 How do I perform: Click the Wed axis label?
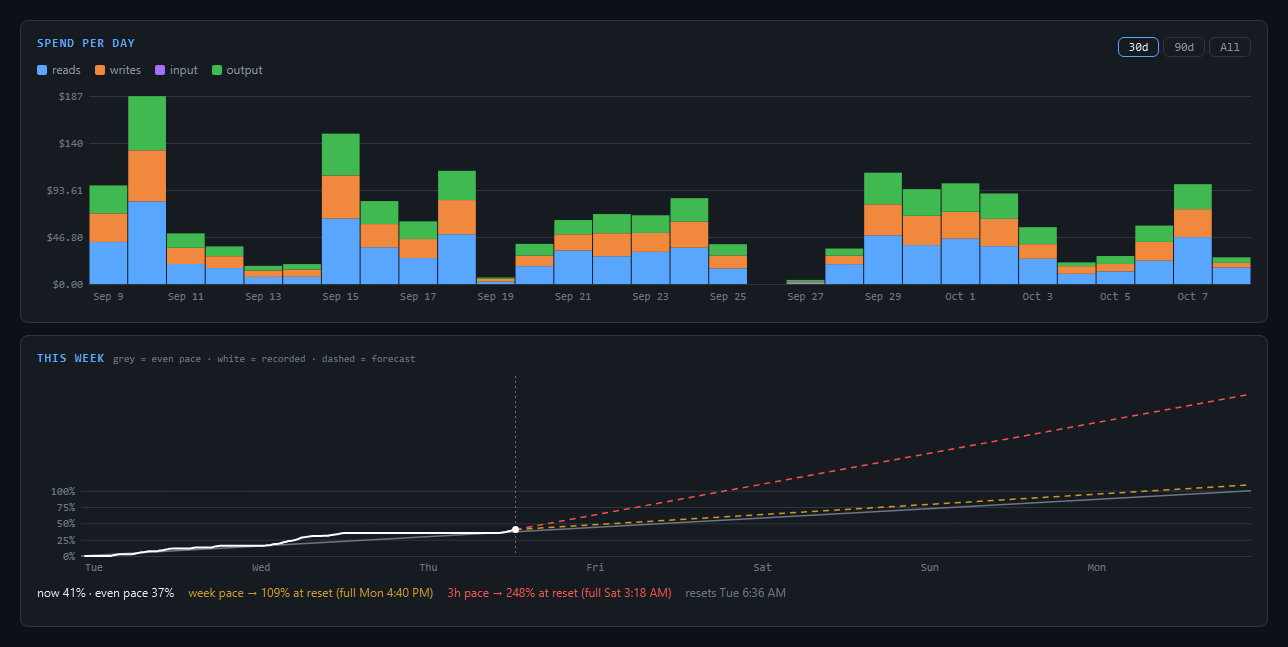click(261, 568)
